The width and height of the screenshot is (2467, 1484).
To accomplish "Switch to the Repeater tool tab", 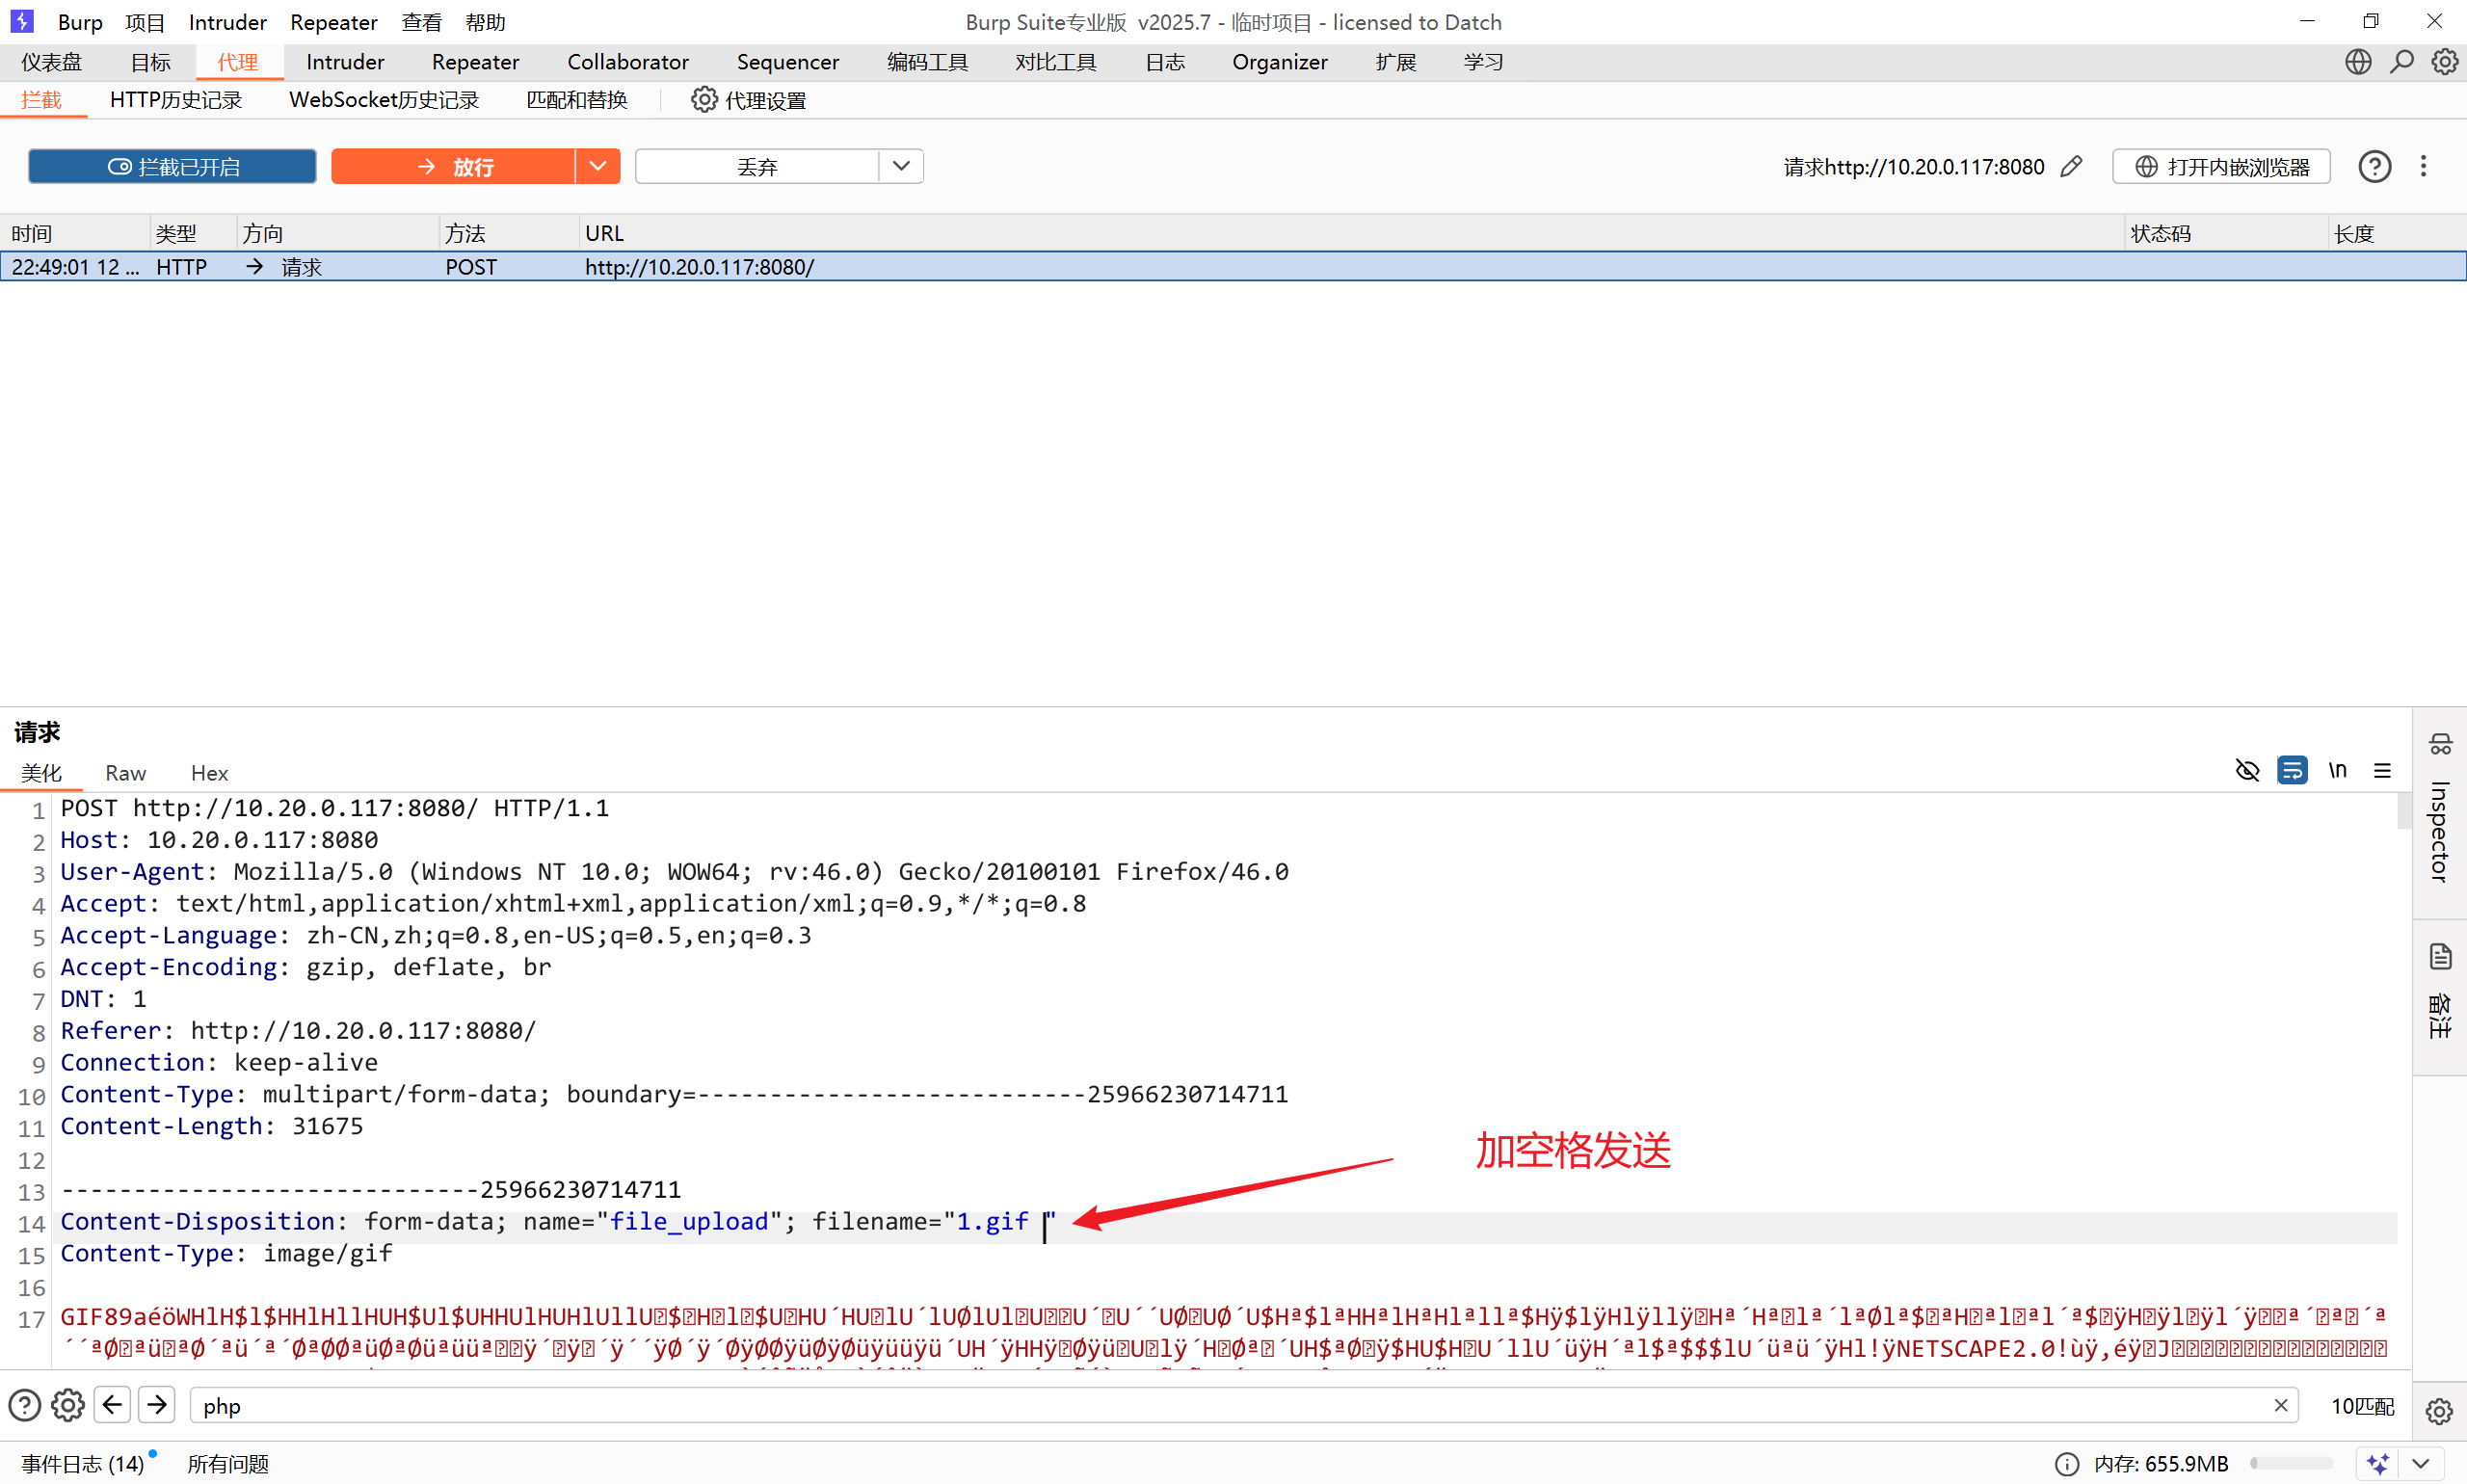I will (475, 62).
